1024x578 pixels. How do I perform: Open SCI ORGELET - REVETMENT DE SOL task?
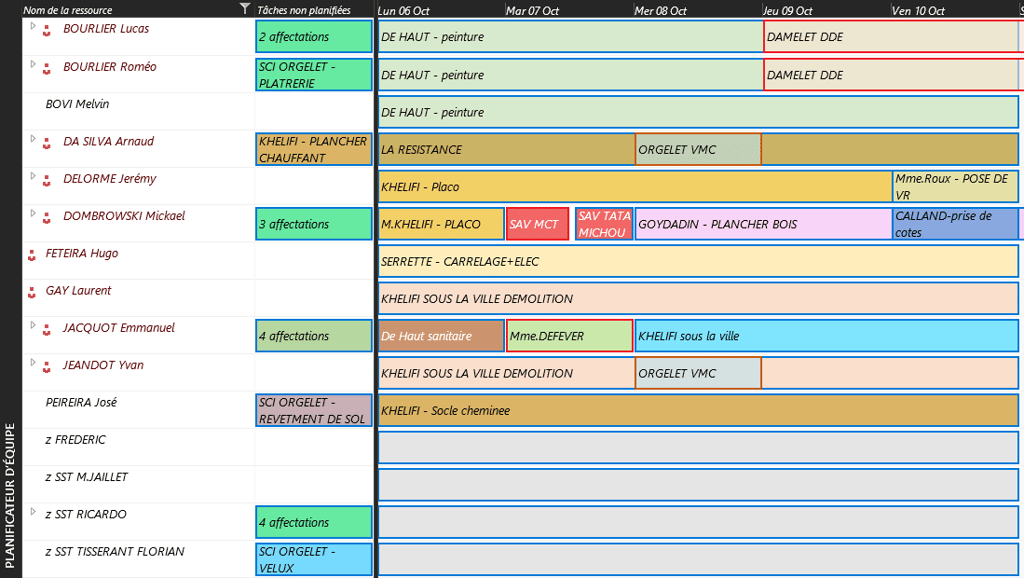pyautogui.click(x=313, y=410)
